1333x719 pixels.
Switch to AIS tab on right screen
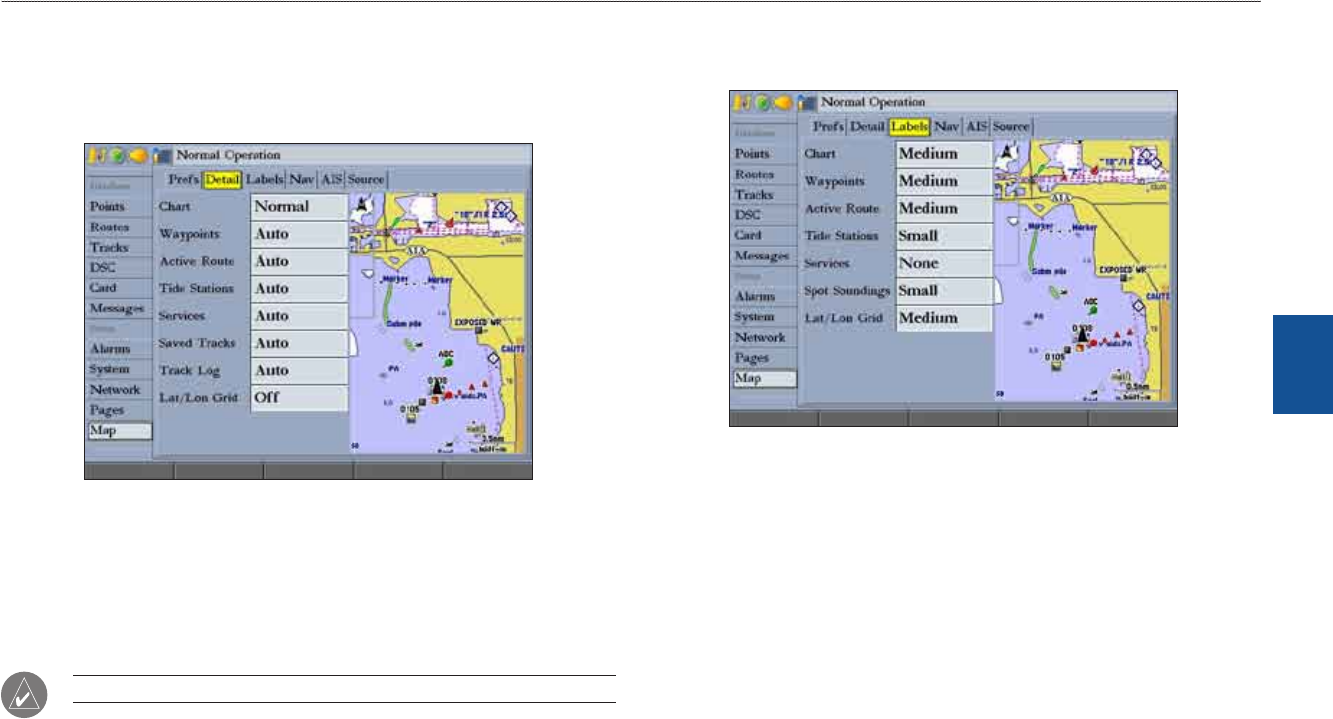tap(976, 126)
